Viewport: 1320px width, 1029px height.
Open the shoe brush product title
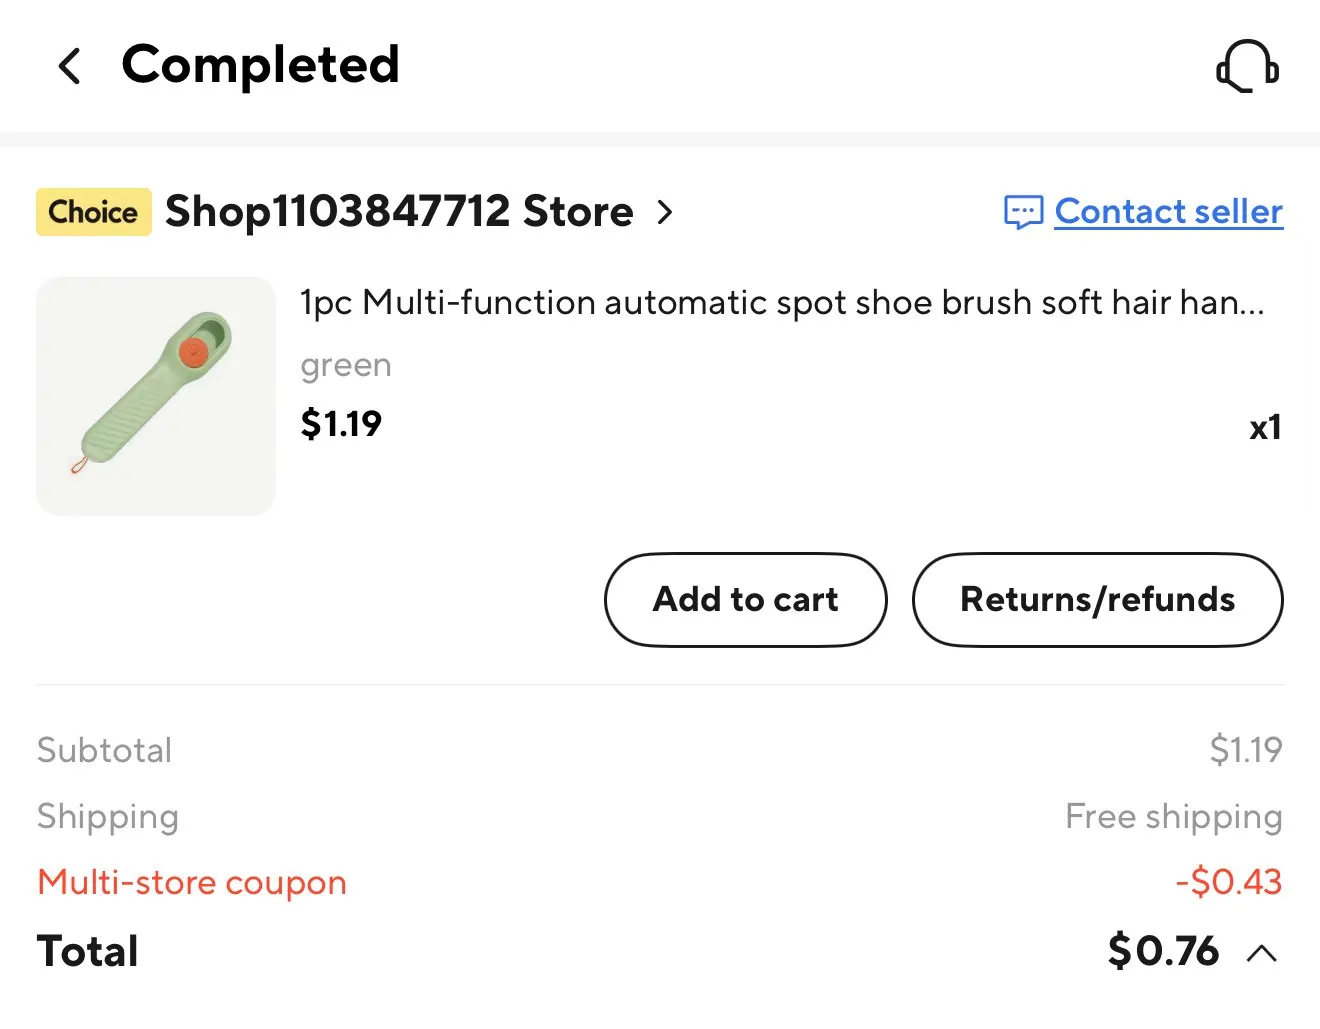pyautogui.click(x=782, y=302)
